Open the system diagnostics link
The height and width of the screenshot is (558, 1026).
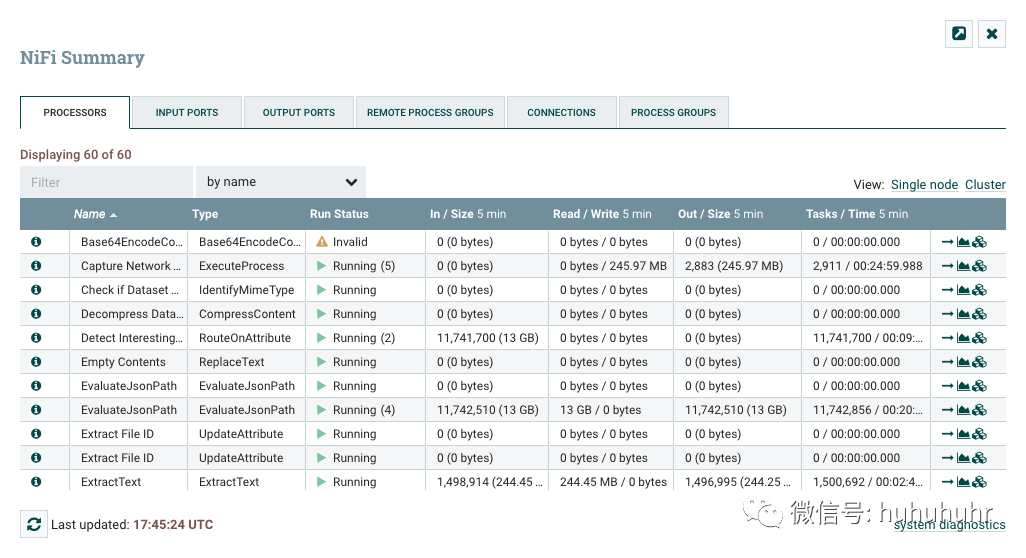(x=949, y=525)
